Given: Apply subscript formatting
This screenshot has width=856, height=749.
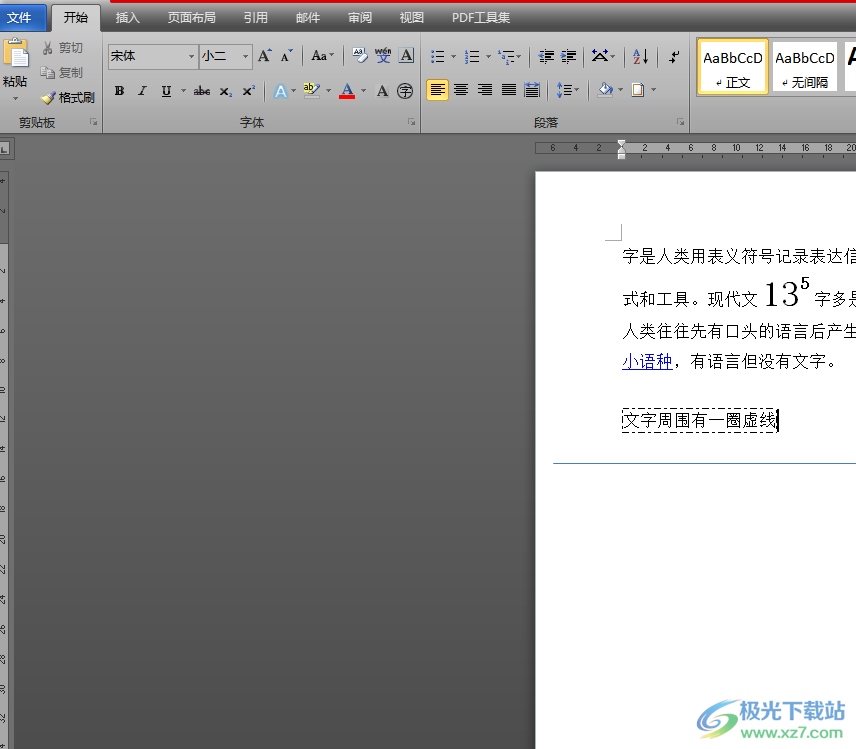Looking at the screenshot, I should click(225, 91).
